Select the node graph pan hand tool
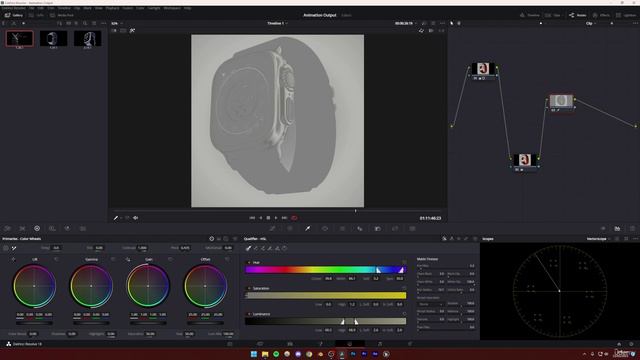The width and height of the screenshot is (640, 360). point(459,23)
